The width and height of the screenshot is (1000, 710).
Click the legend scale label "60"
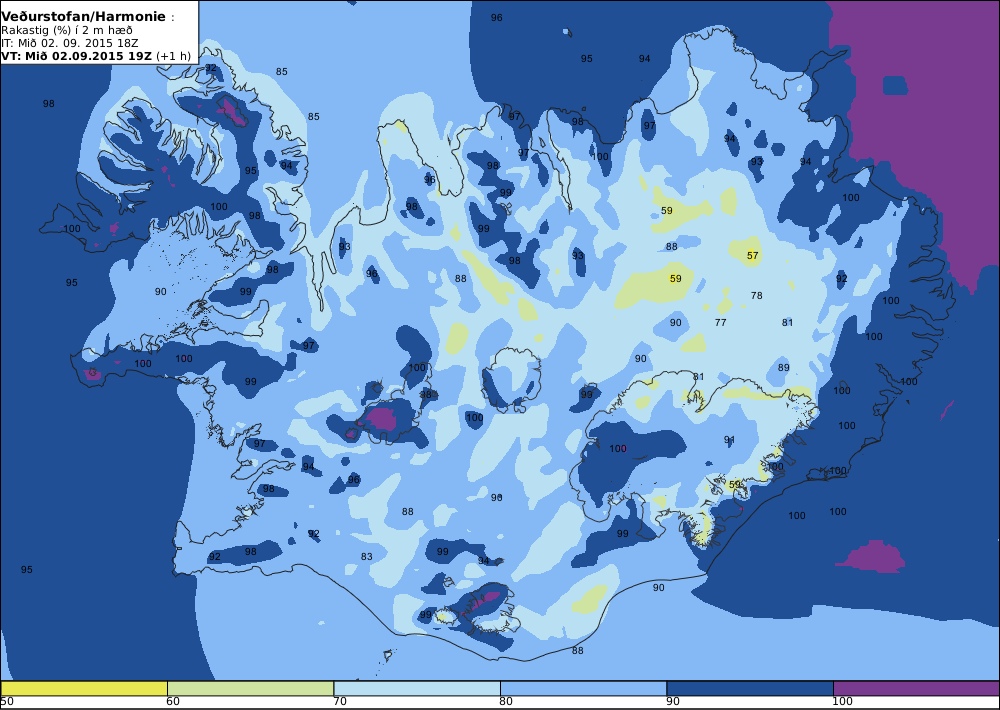(x=173, y=702)
